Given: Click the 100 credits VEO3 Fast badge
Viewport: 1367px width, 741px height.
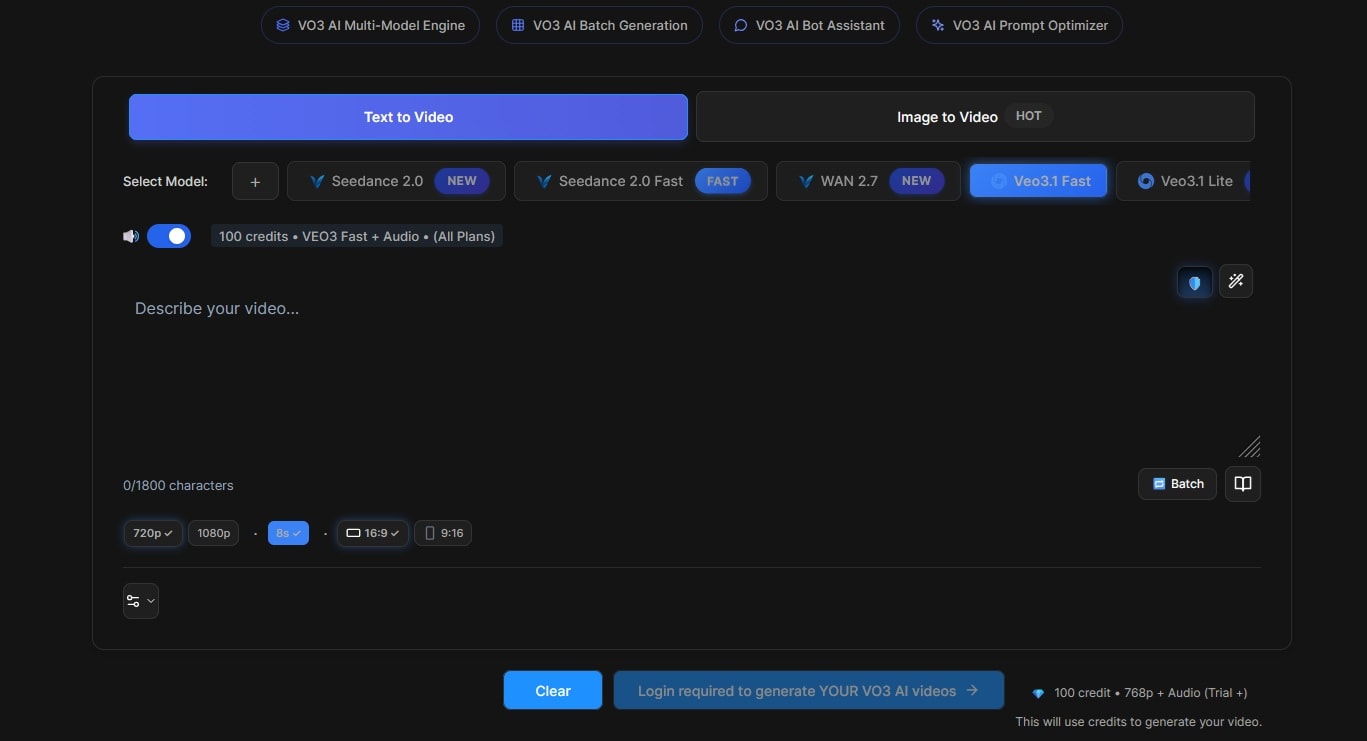Looking at the screenshot, I should tap(357, 236).
